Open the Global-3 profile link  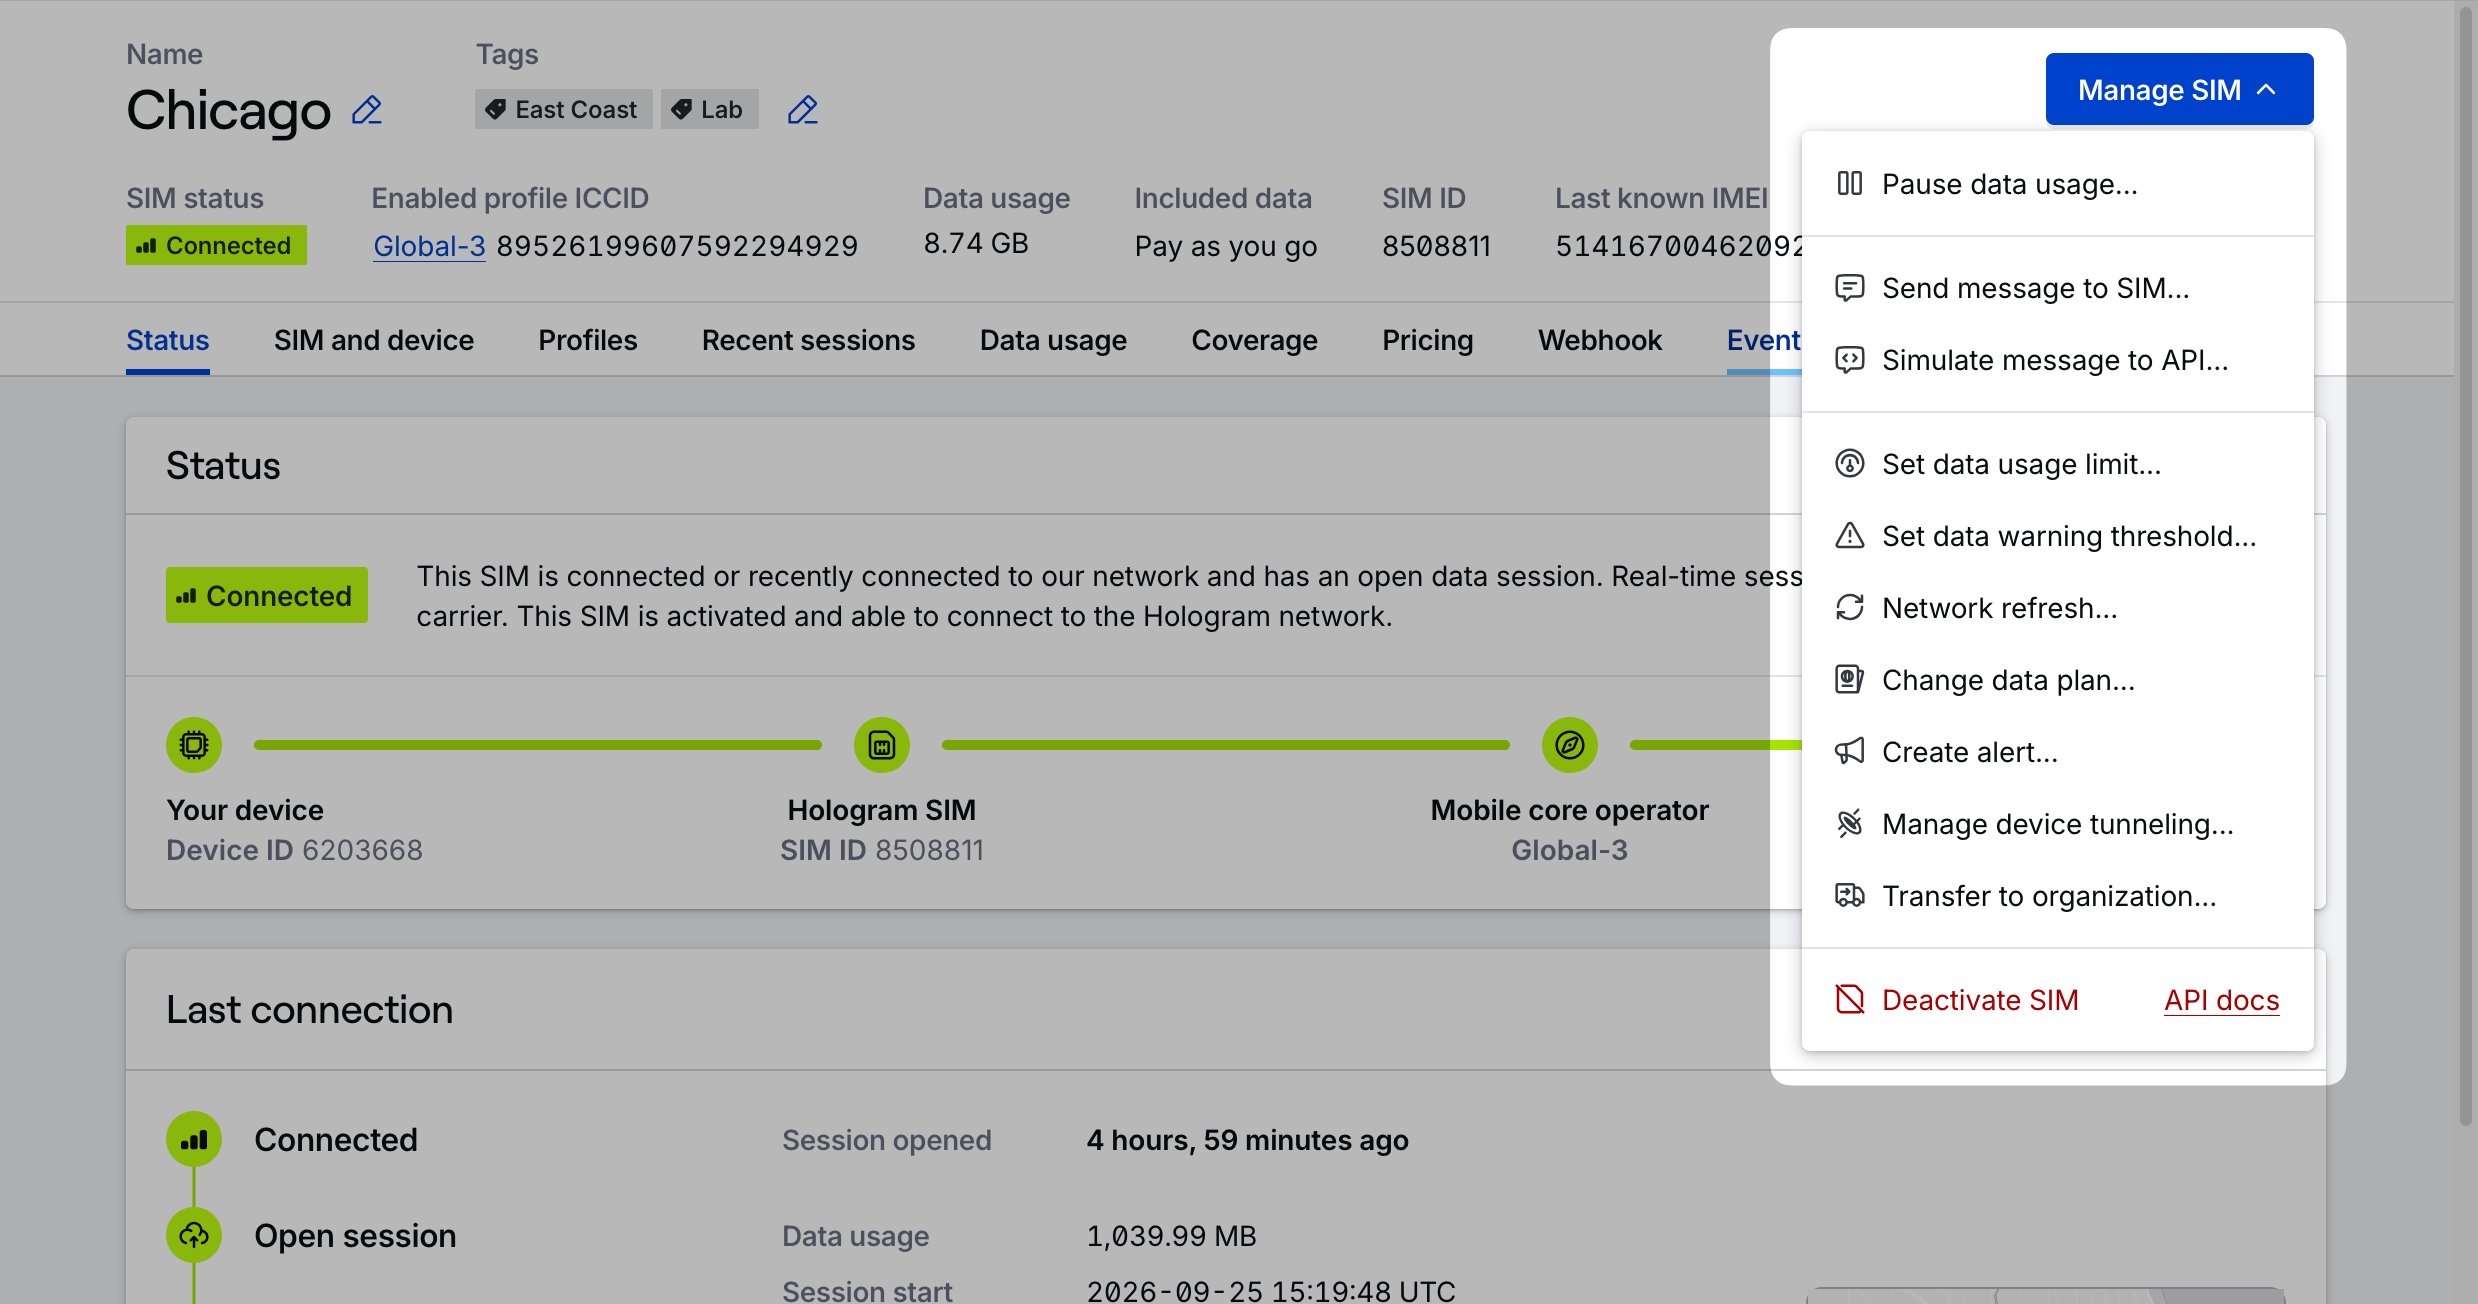coord(429,246)
